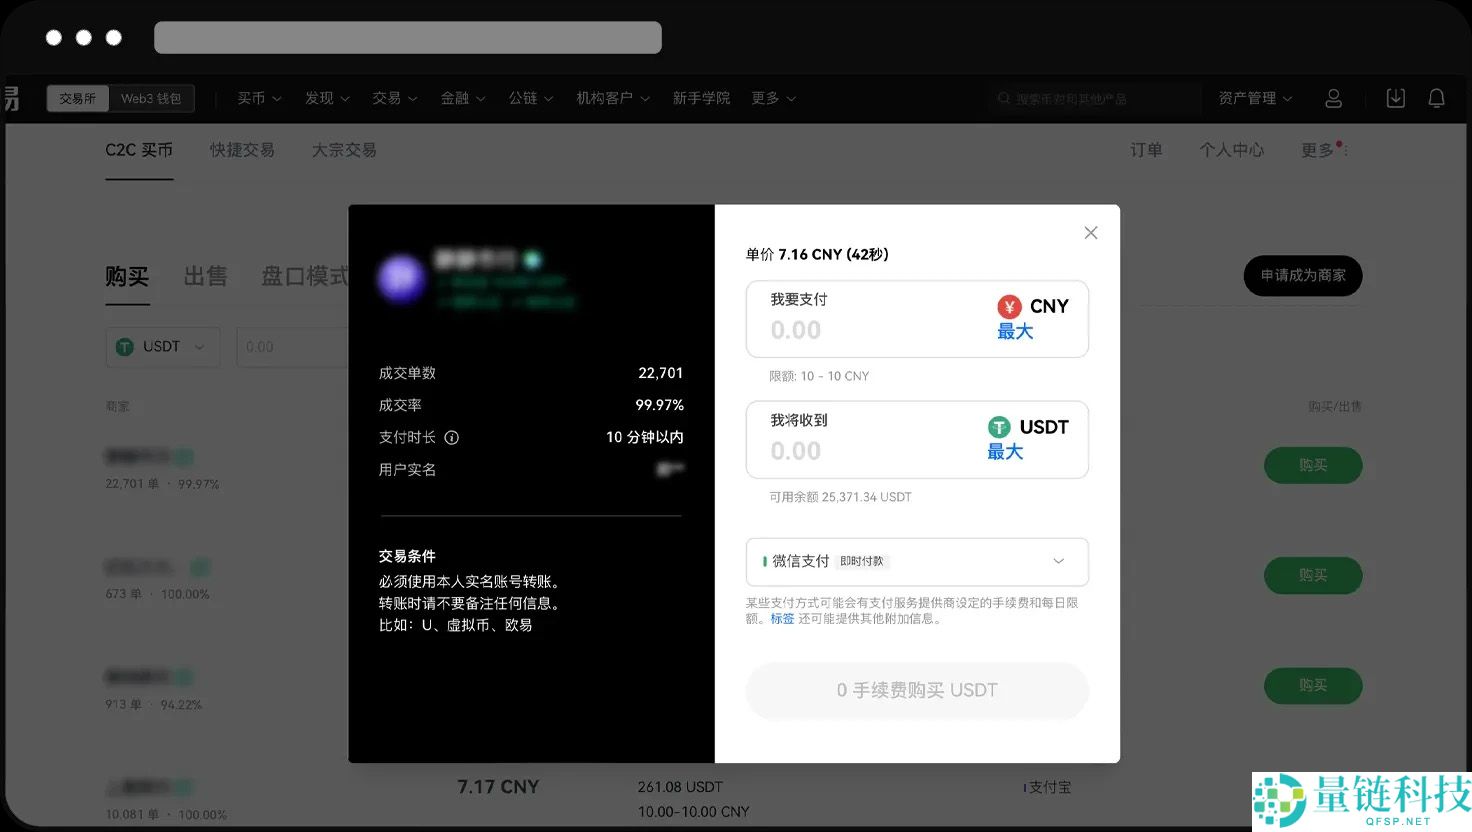1472x832 pixels.
Task: Click the 标签 link below payment method
Action: click(781, 618)
